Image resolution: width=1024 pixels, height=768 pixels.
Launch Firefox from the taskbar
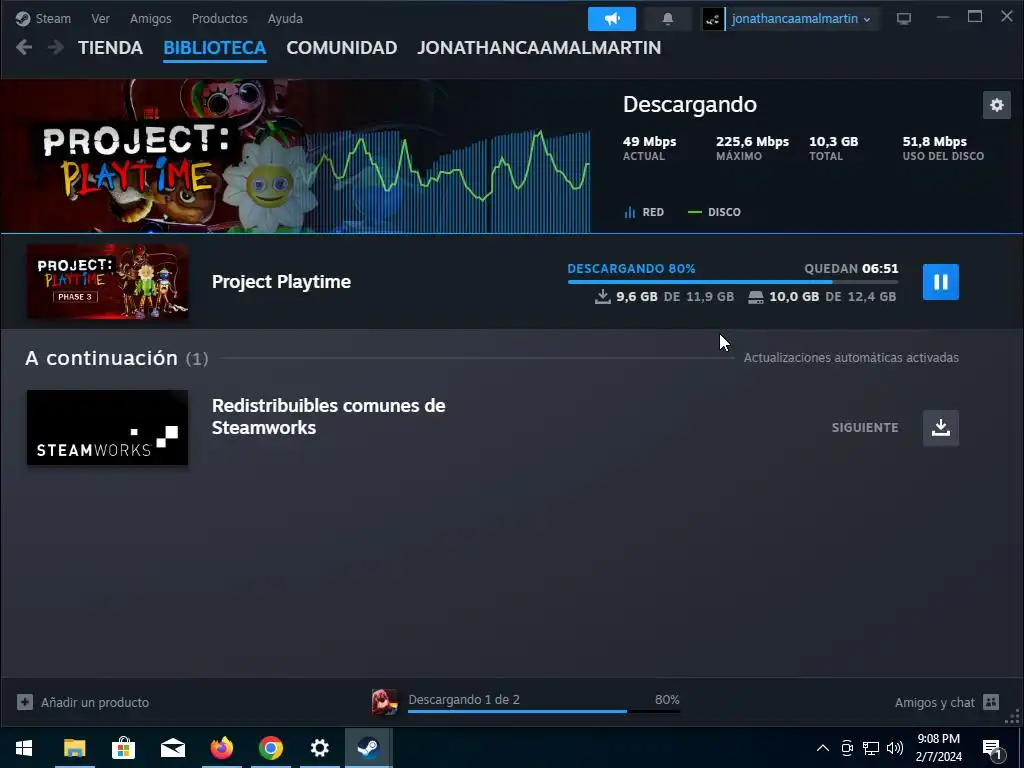[x=221, y=748]
